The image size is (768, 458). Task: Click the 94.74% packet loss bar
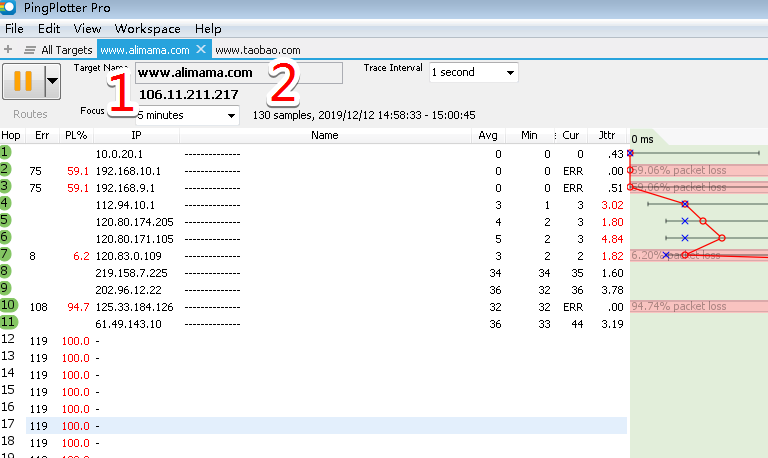tap(699, 307)
